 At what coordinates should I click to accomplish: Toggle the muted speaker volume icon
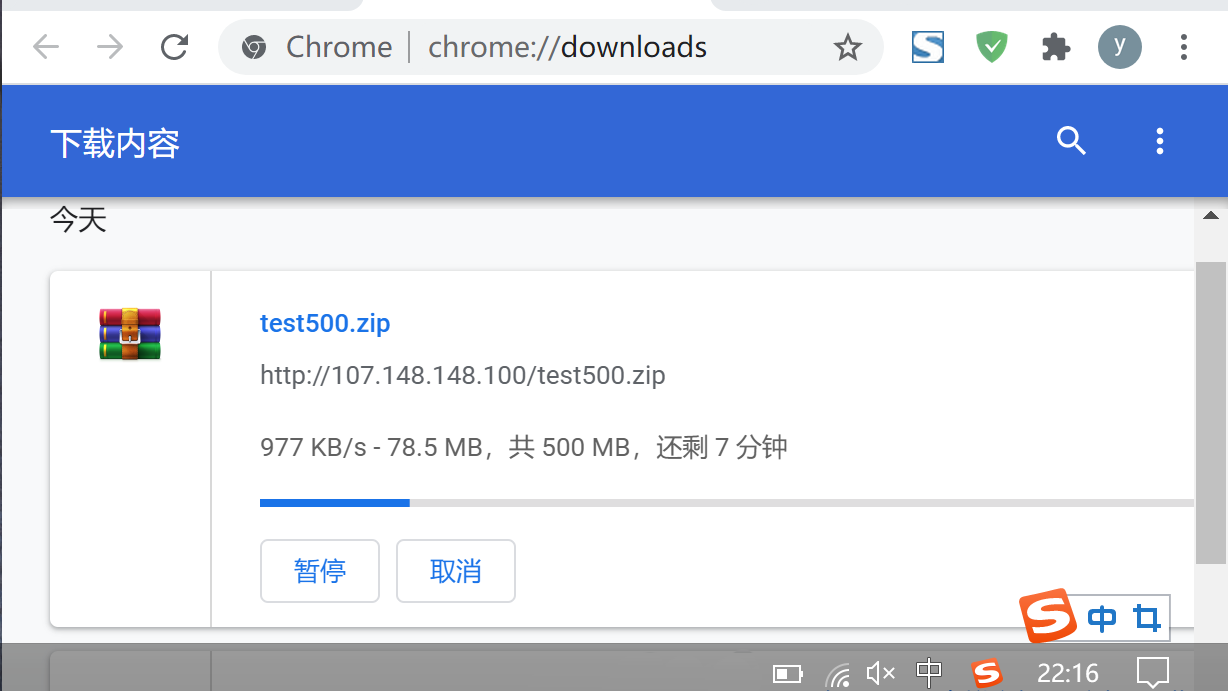pyautogui.click(x=880, y=674)
